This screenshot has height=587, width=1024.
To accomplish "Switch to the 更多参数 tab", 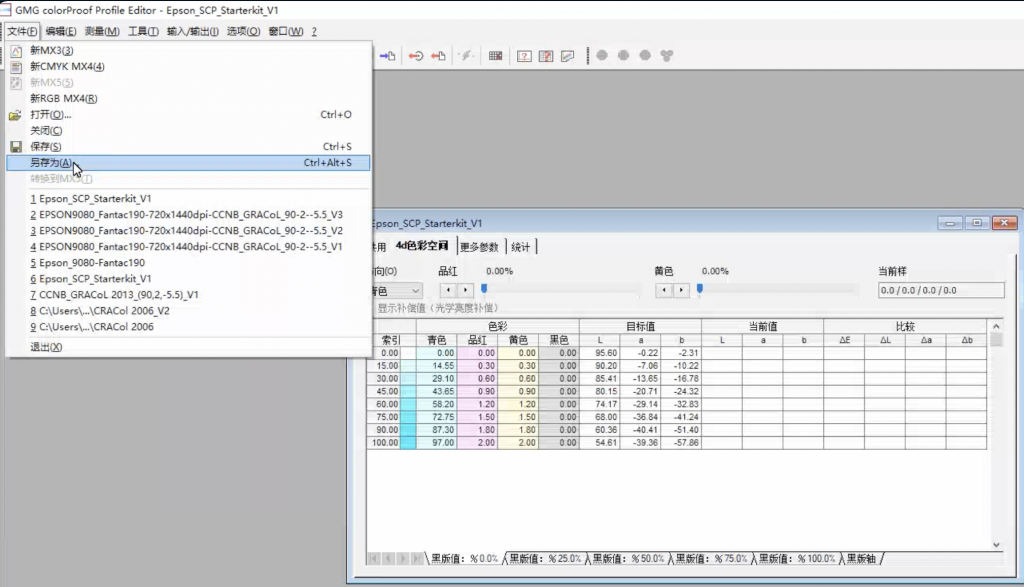I will coord(479,247).
